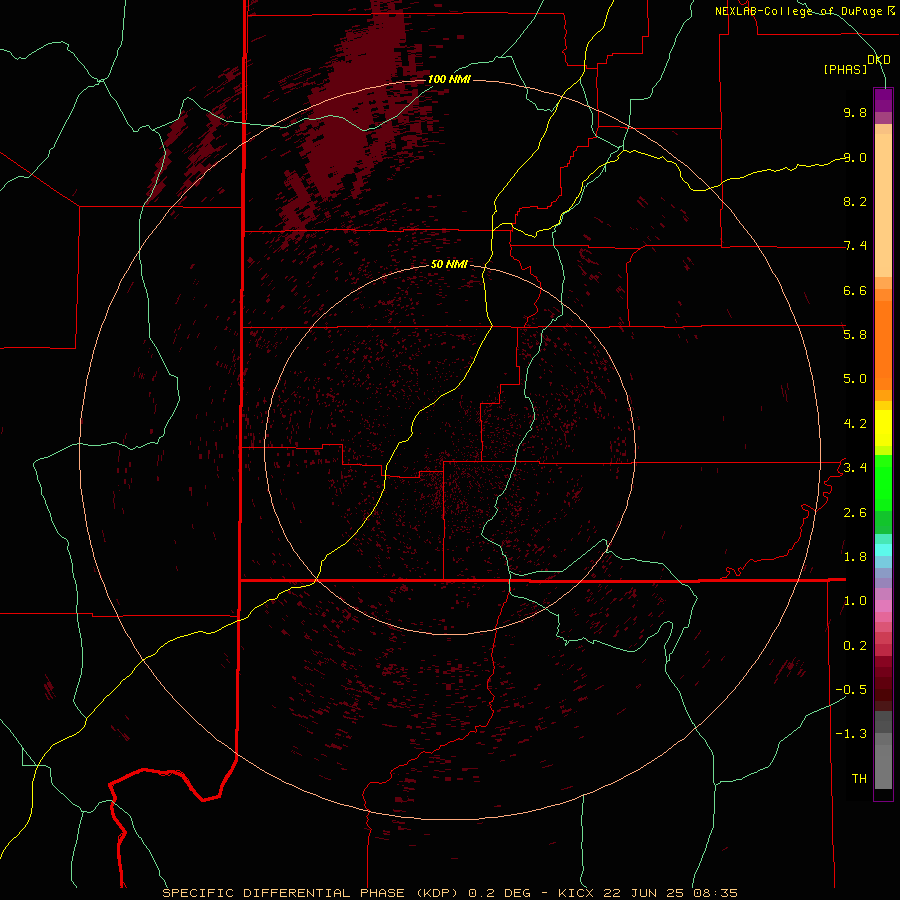900x900 pixels.
Task: Click the 9.8 value on color scale
Action: pos(855,112)
